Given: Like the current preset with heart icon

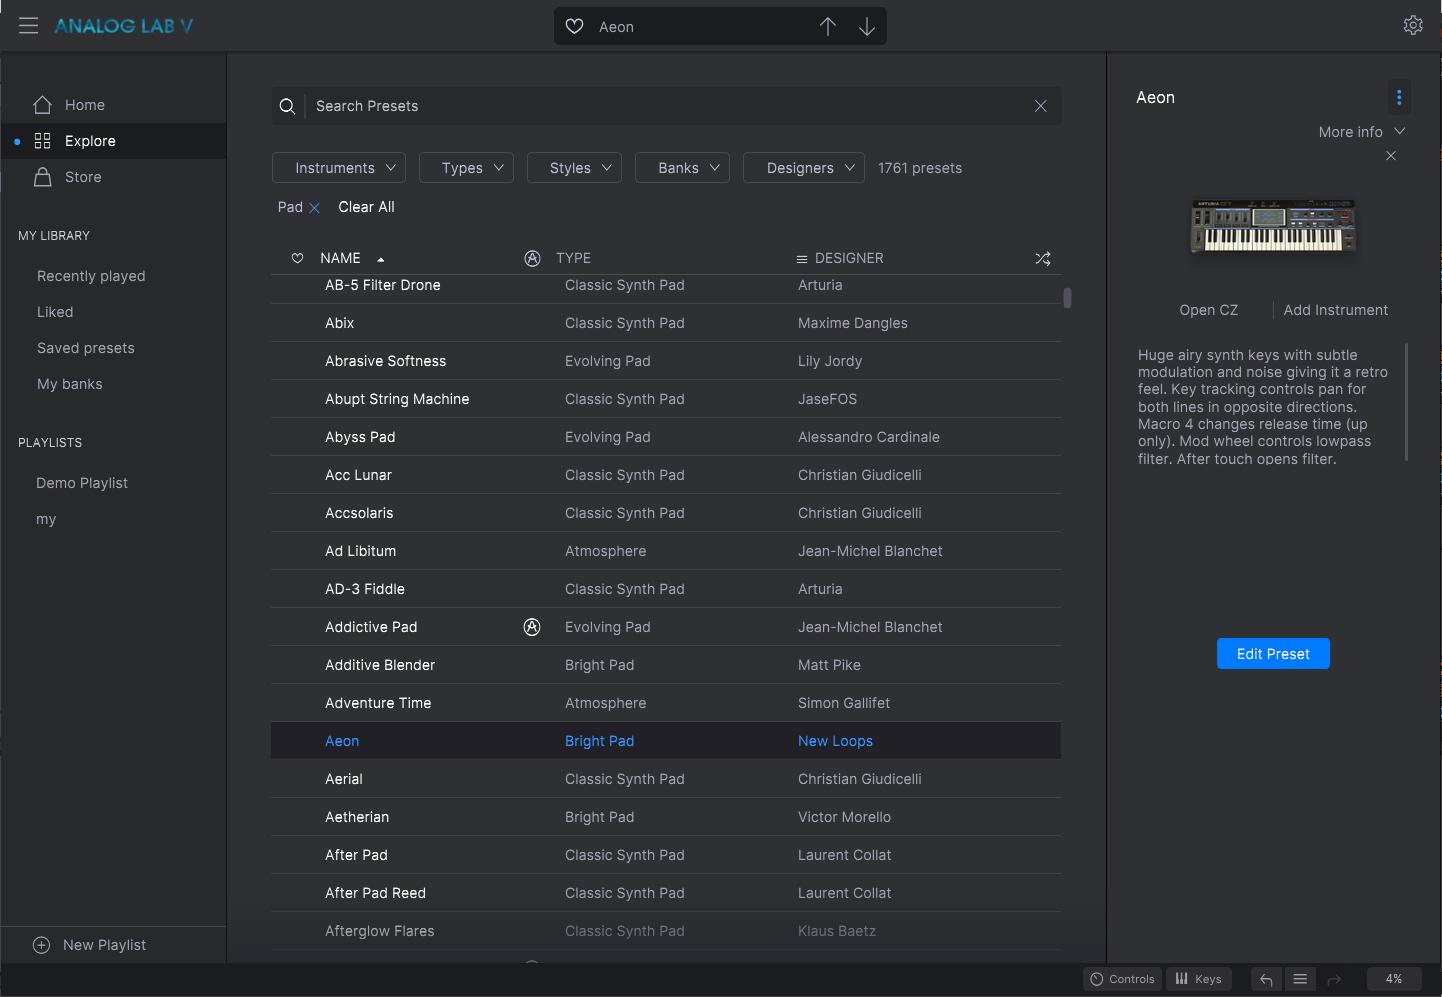Looking at the screenshot, I should [x=574, y=27].
